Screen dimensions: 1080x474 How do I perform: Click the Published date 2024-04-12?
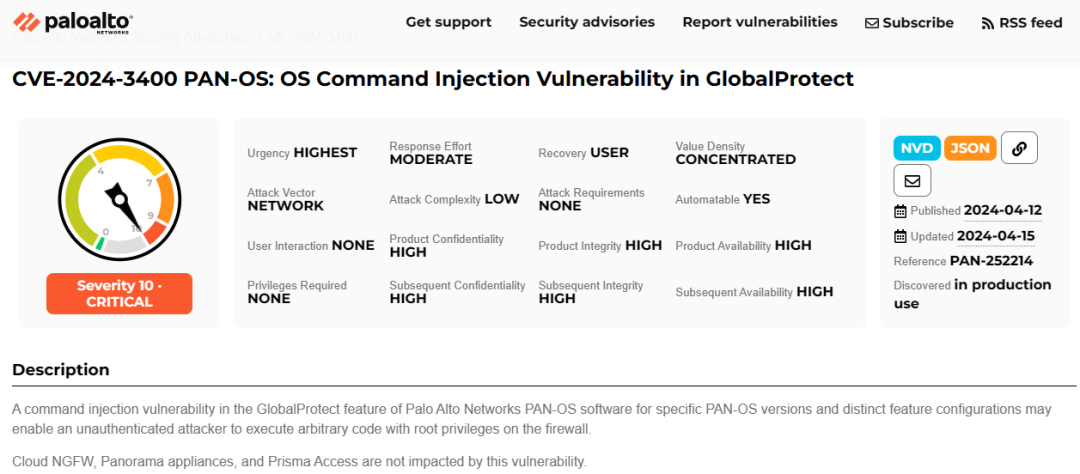1002,210
